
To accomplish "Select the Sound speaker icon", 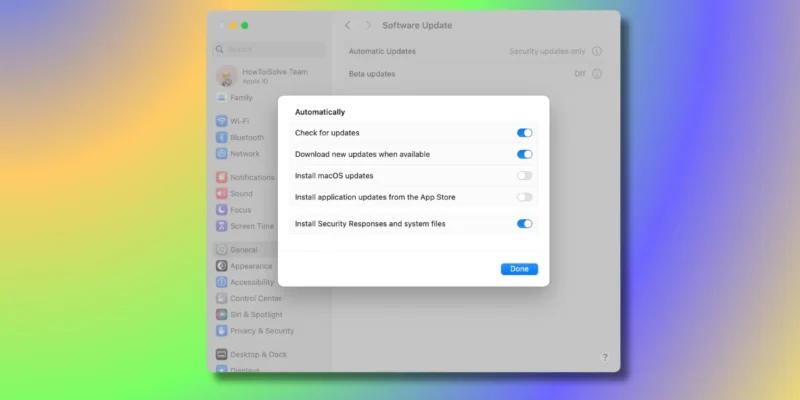I will (221, 193).
